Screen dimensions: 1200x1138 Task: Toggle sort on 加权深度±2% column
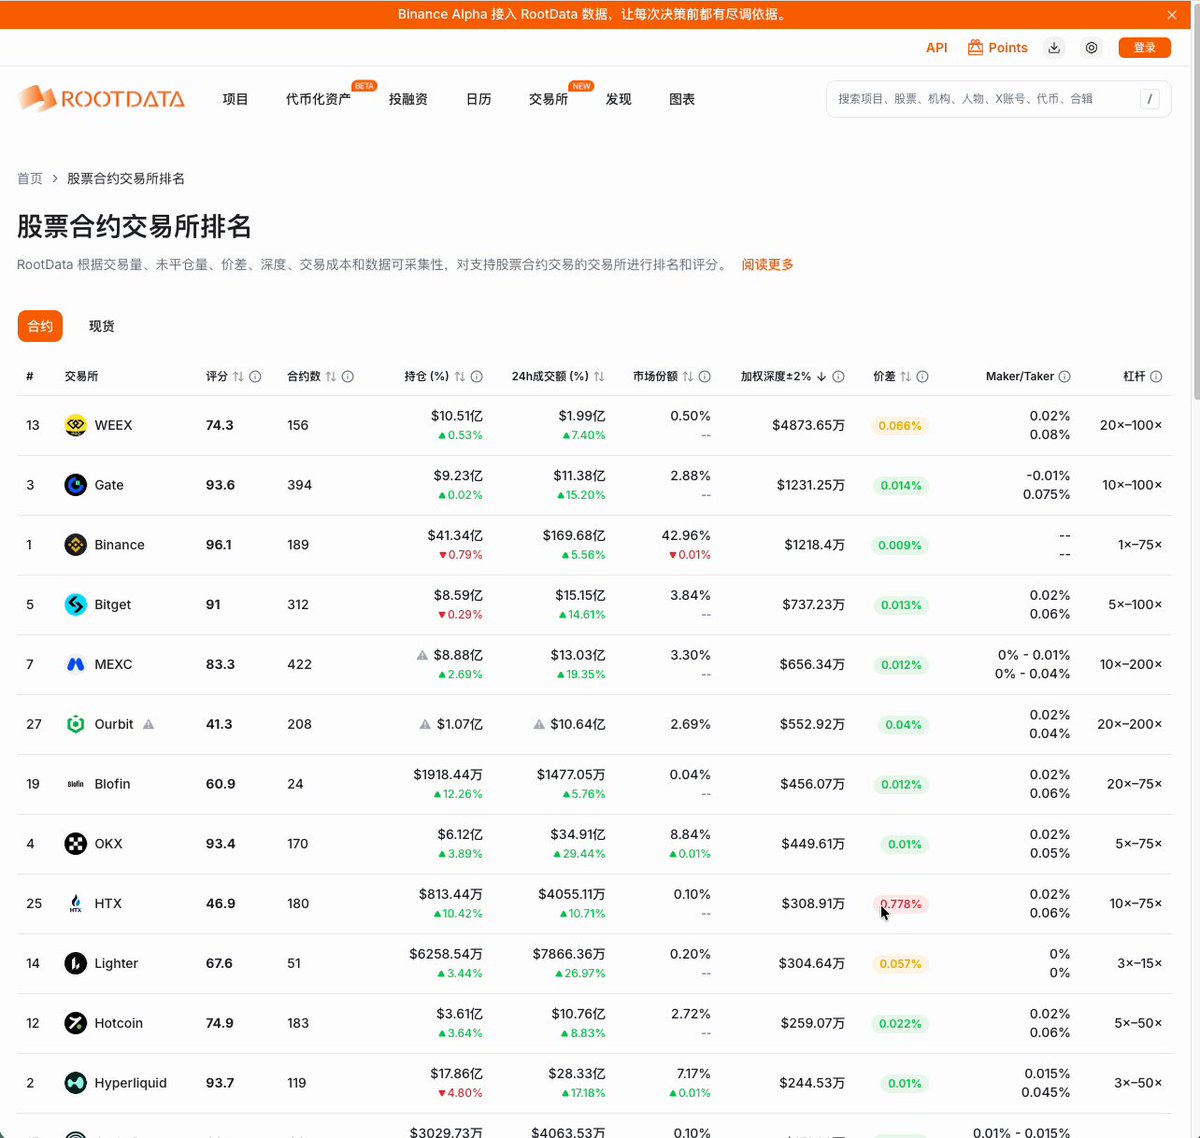(x=822, y=377)
